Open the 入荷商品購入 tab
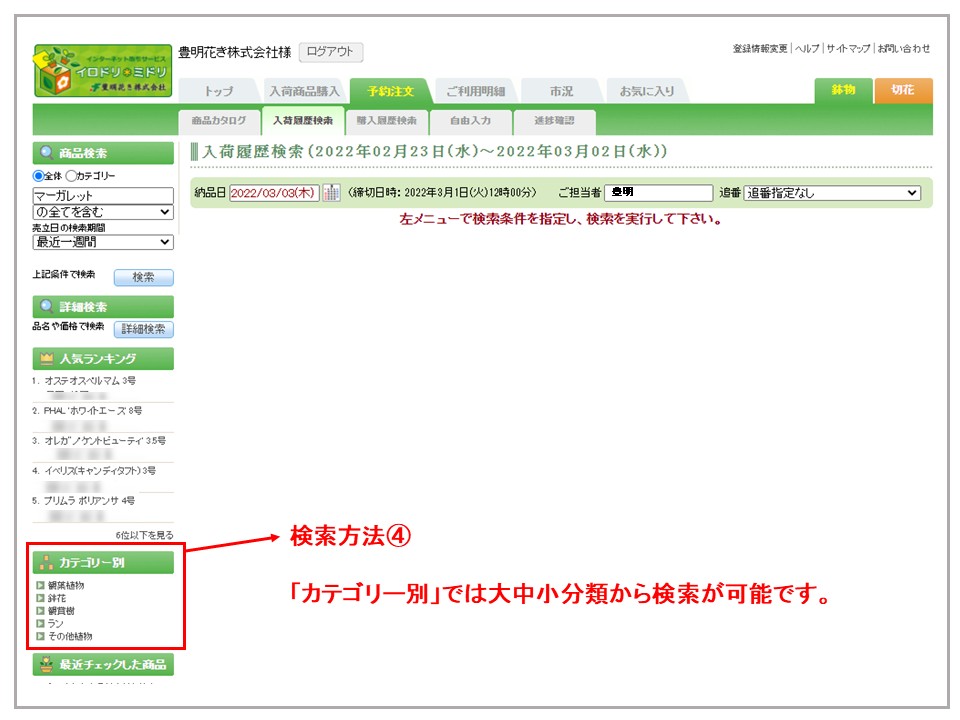960x720 pixels. 304,91
